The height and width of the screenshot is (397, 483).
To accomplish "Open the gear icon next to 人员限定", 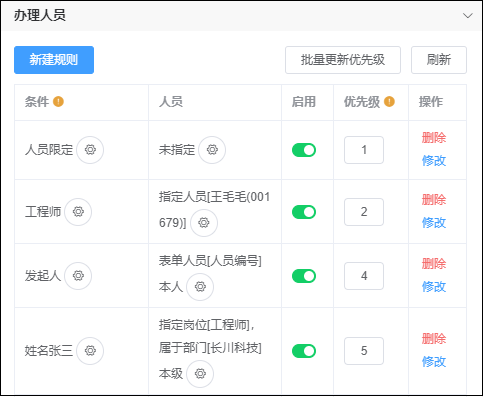I will point(90,150).
